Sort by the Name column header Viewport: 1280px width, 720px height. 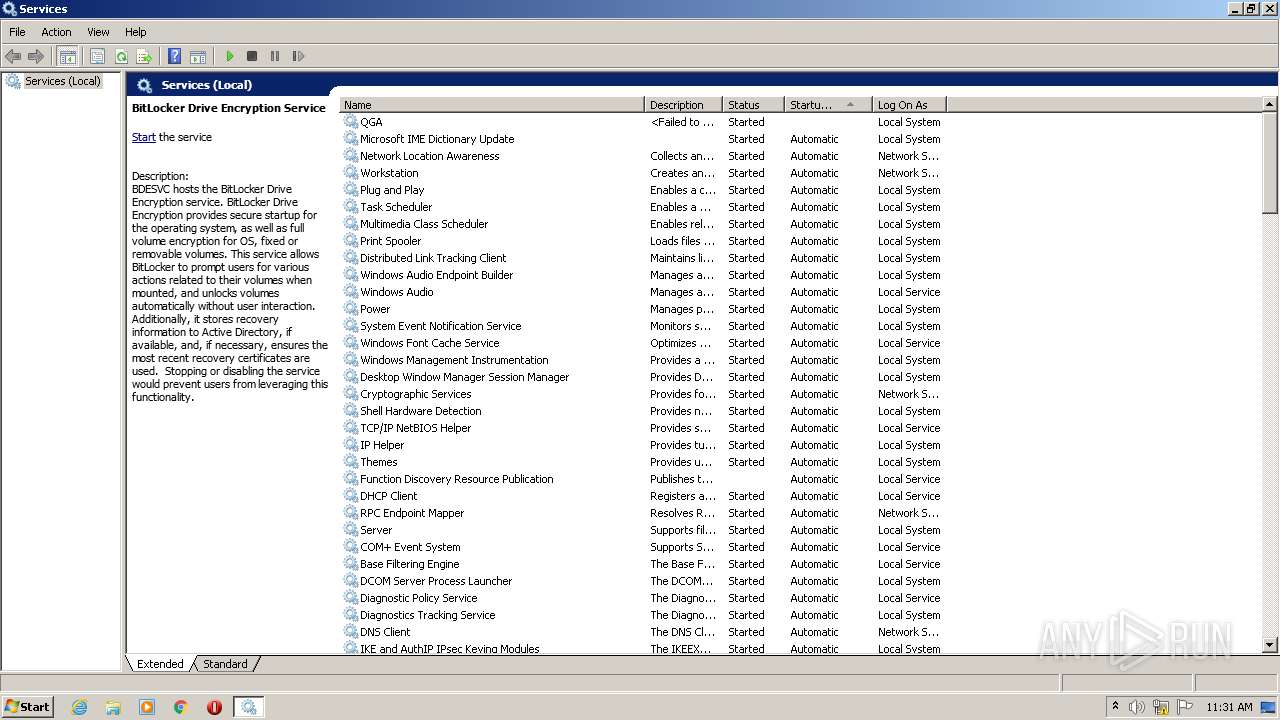(492, 104)
